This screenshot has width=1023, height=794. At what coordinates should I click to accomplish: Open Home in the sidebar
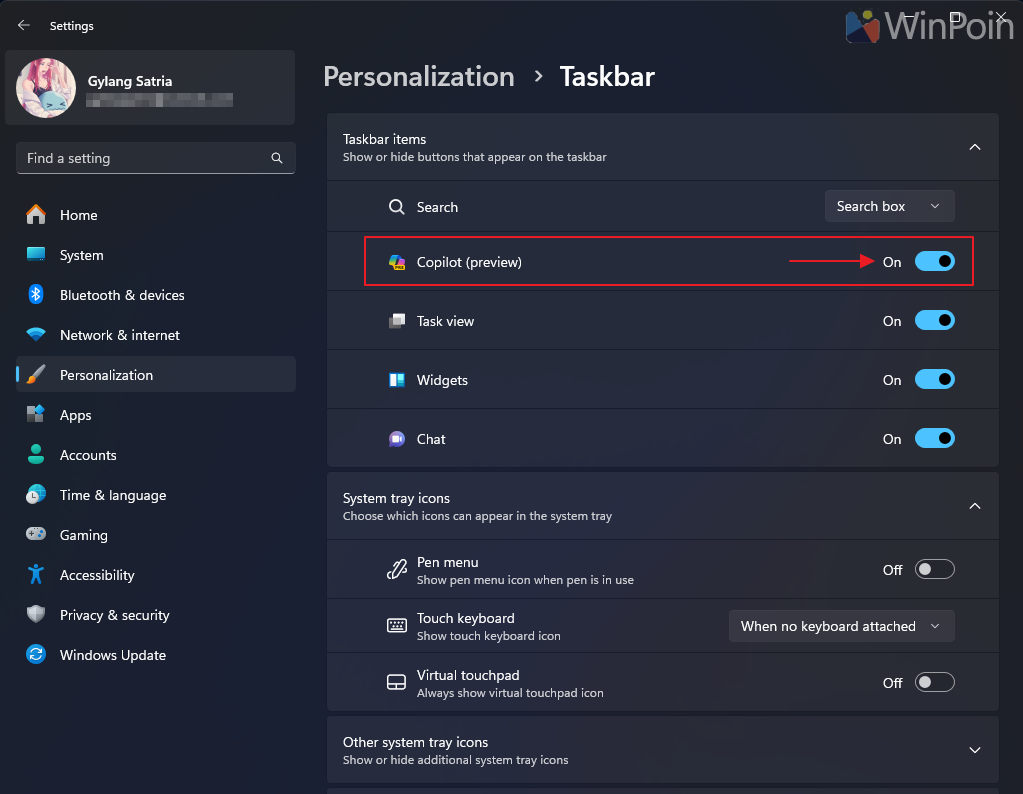point(156,215)
